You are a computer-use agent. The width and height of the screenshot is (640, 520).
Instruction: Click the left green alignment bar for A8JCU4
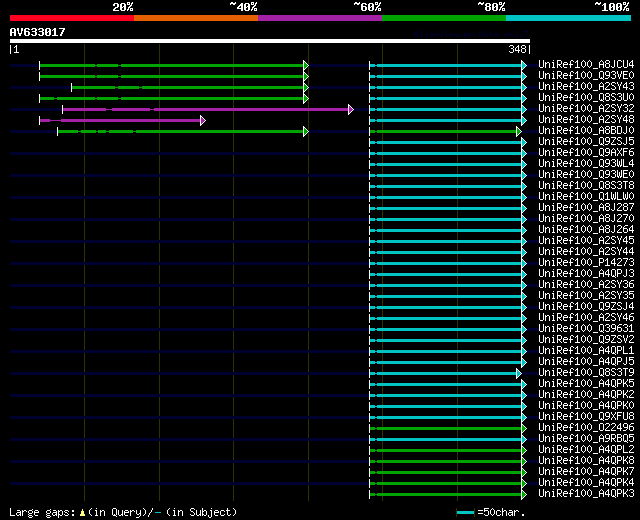pos(172,65)
